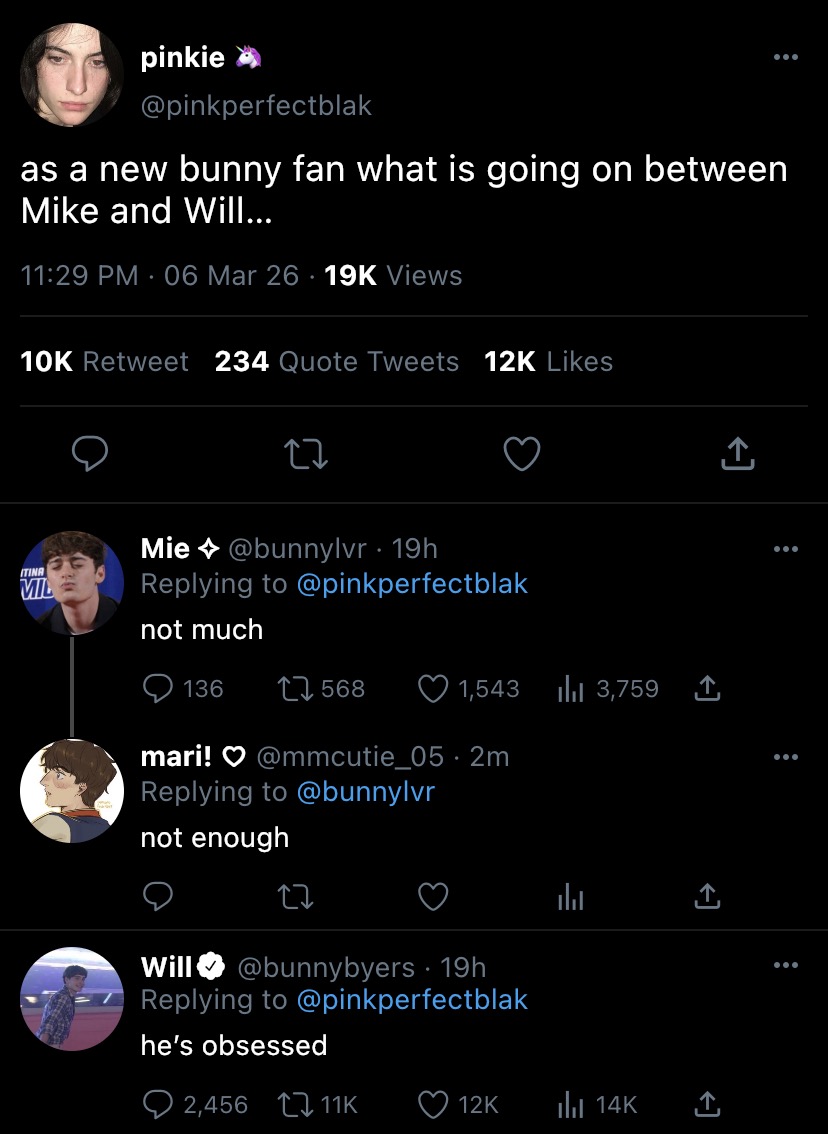View the 10K Retweet list
Viewport: 828px width, 1134px height.
(x=105, y=362)
